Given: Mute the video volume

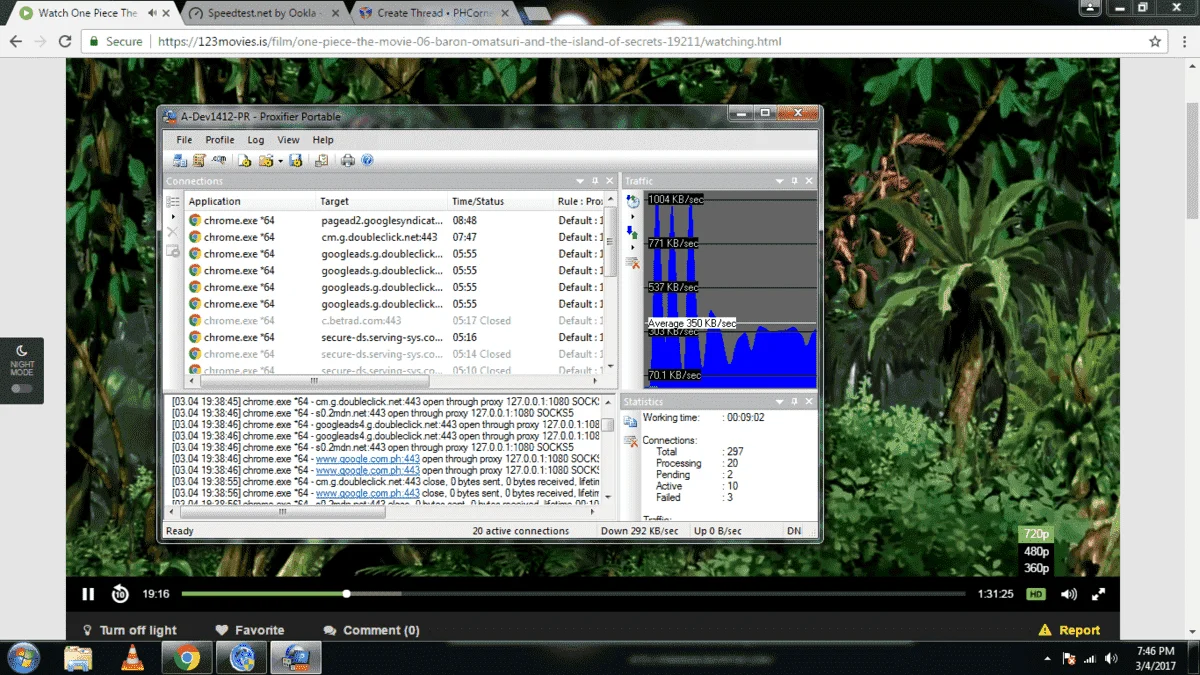Looking at the screenshot, I should point(1069,594).
